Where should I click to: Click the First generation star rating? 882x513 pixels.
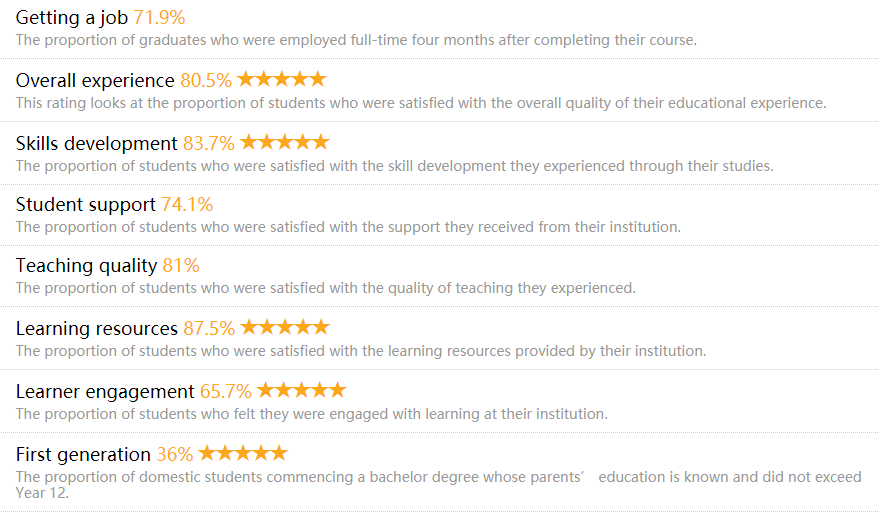pyautogui.click(x=243, y=453)
